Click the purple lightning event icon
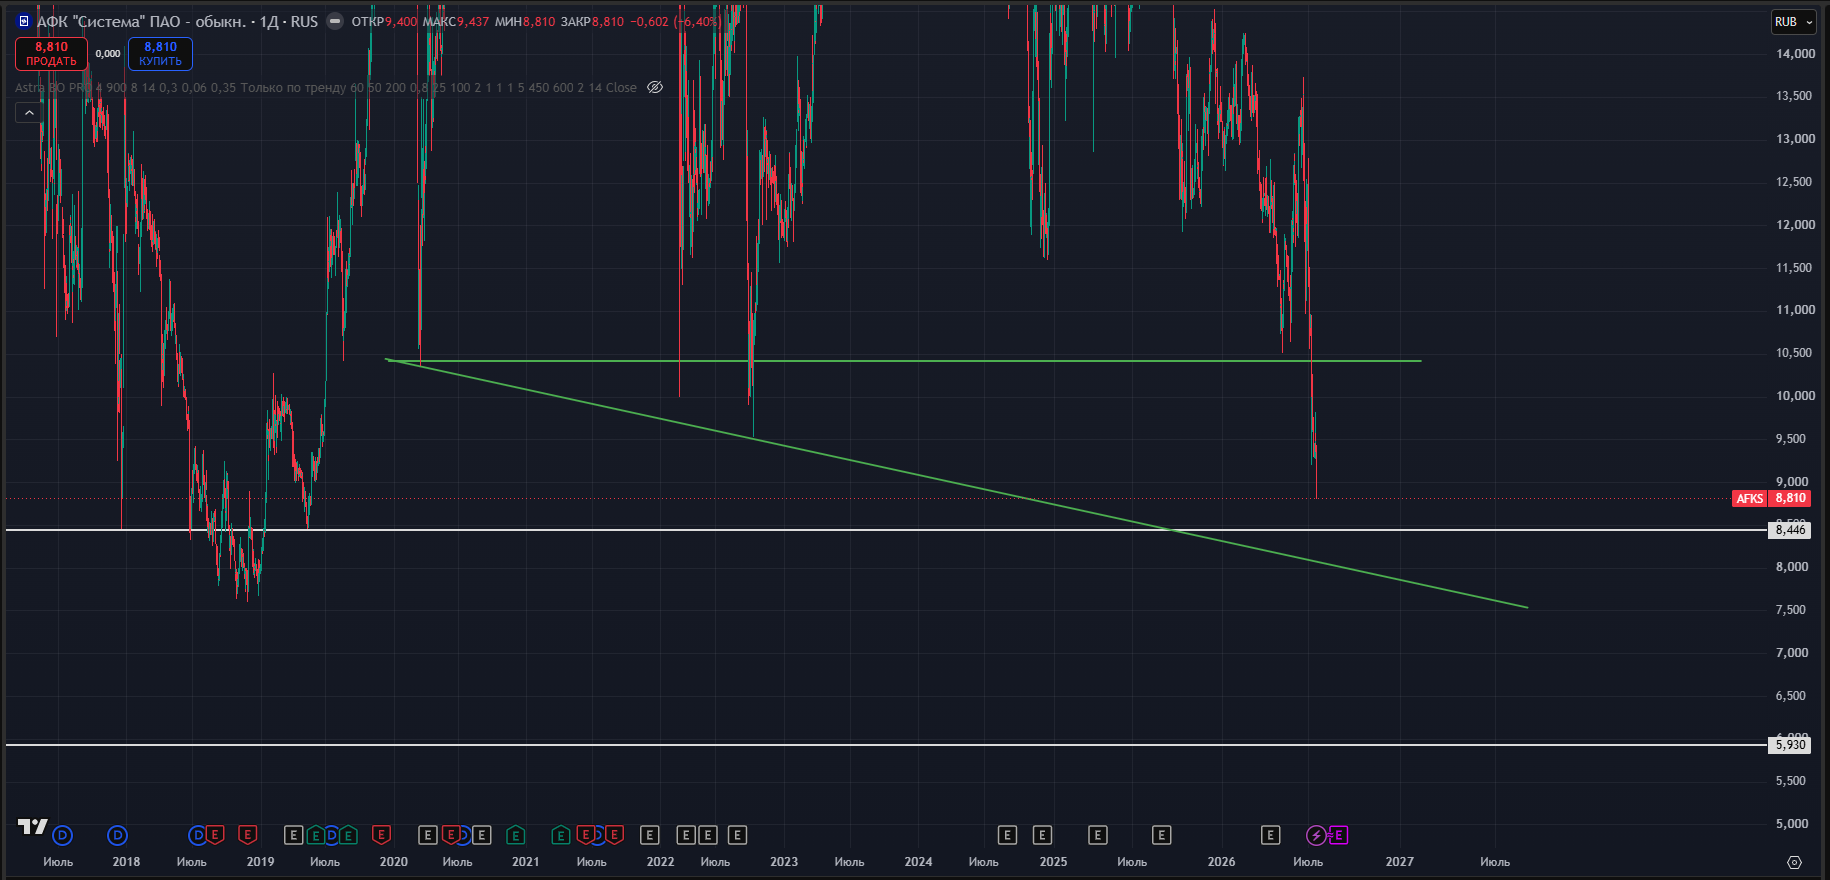The width and height of the screenshot is (1830, 880). pos(1316,835)
